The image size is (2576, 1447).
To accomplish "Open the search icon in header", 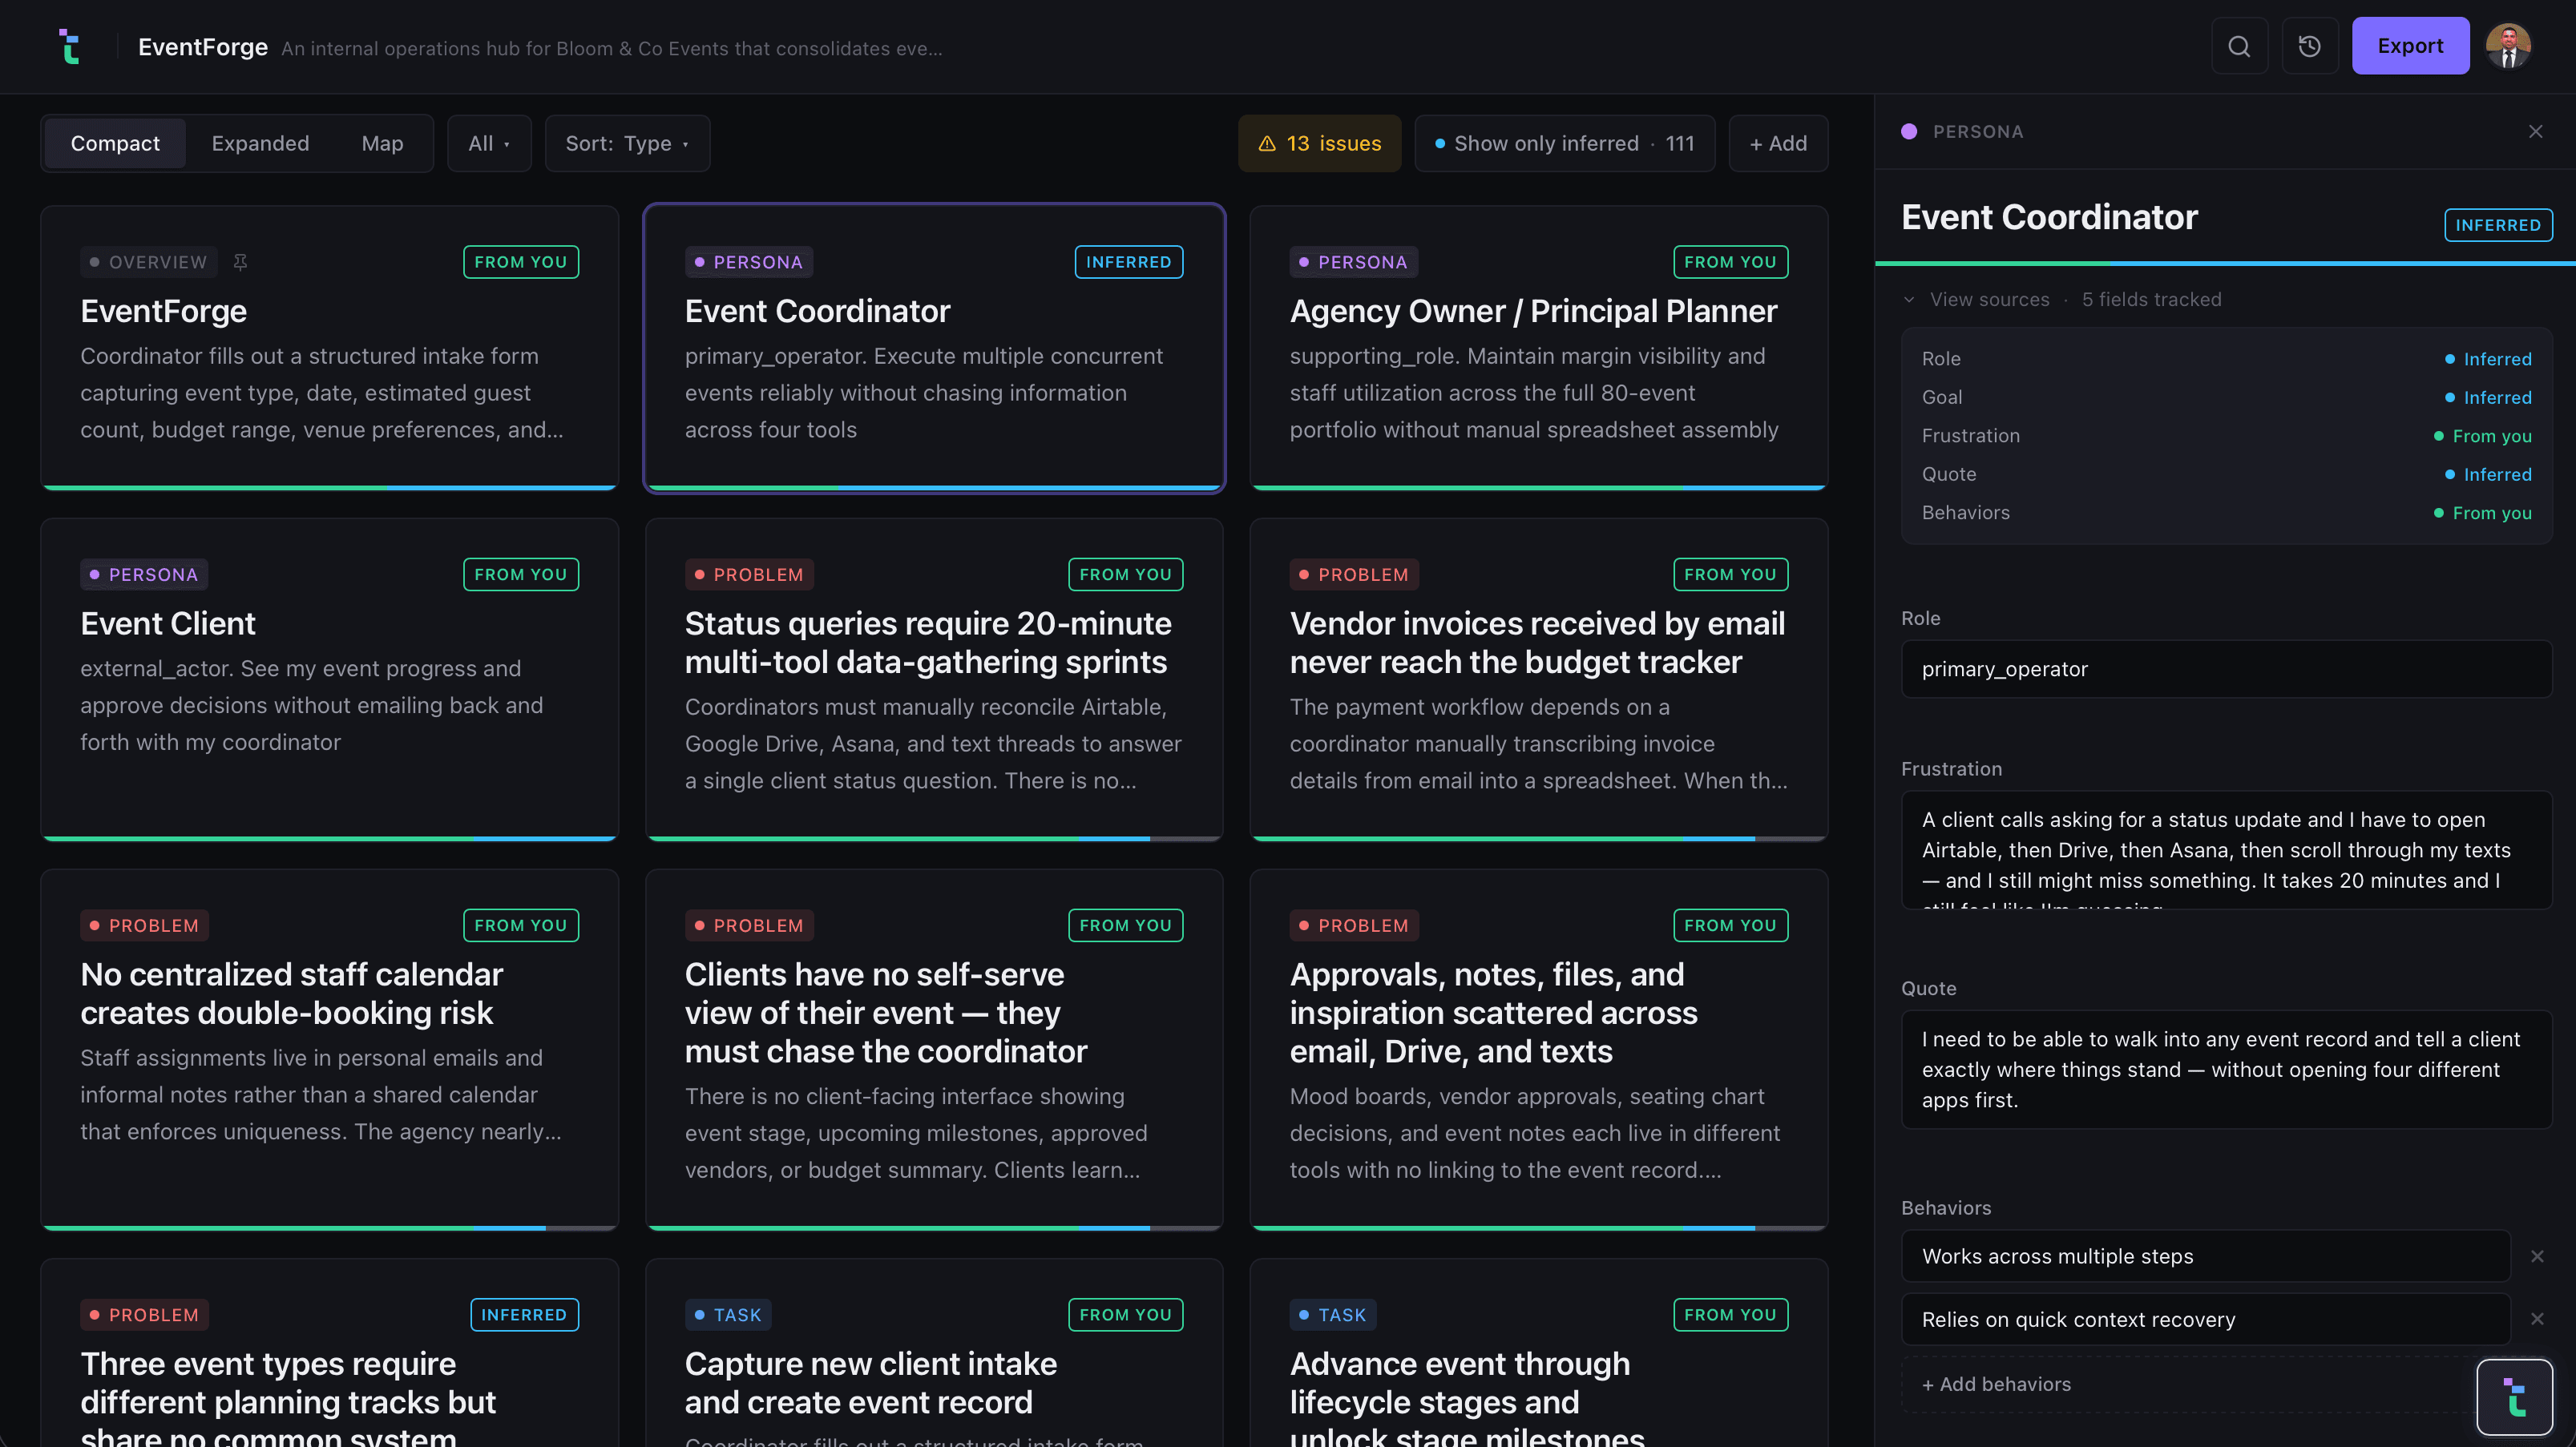I will point(2239,46).
